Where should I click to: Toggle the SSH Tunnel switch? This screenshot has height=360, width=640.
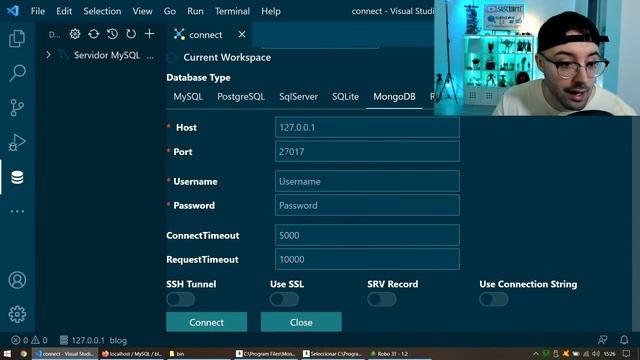[x=180, y=299]
